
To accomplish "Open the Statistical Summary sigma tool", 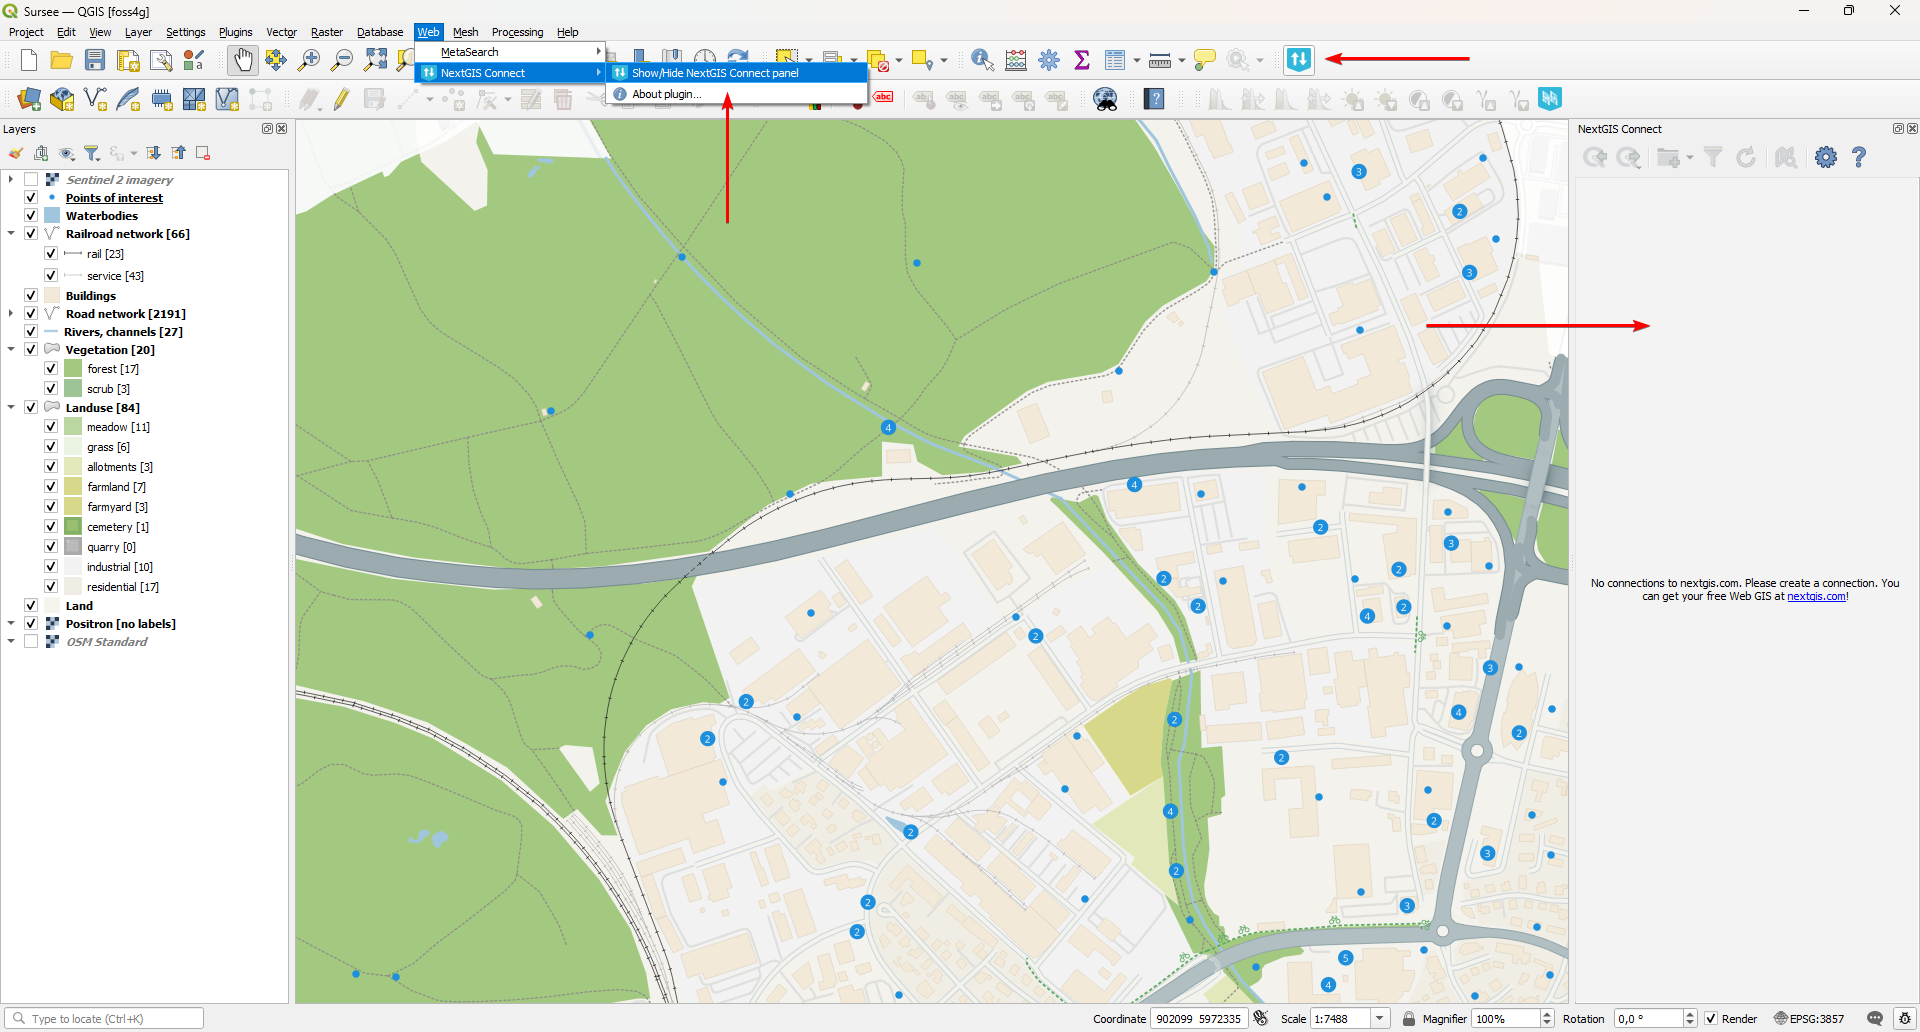I will click(1081, 60).
